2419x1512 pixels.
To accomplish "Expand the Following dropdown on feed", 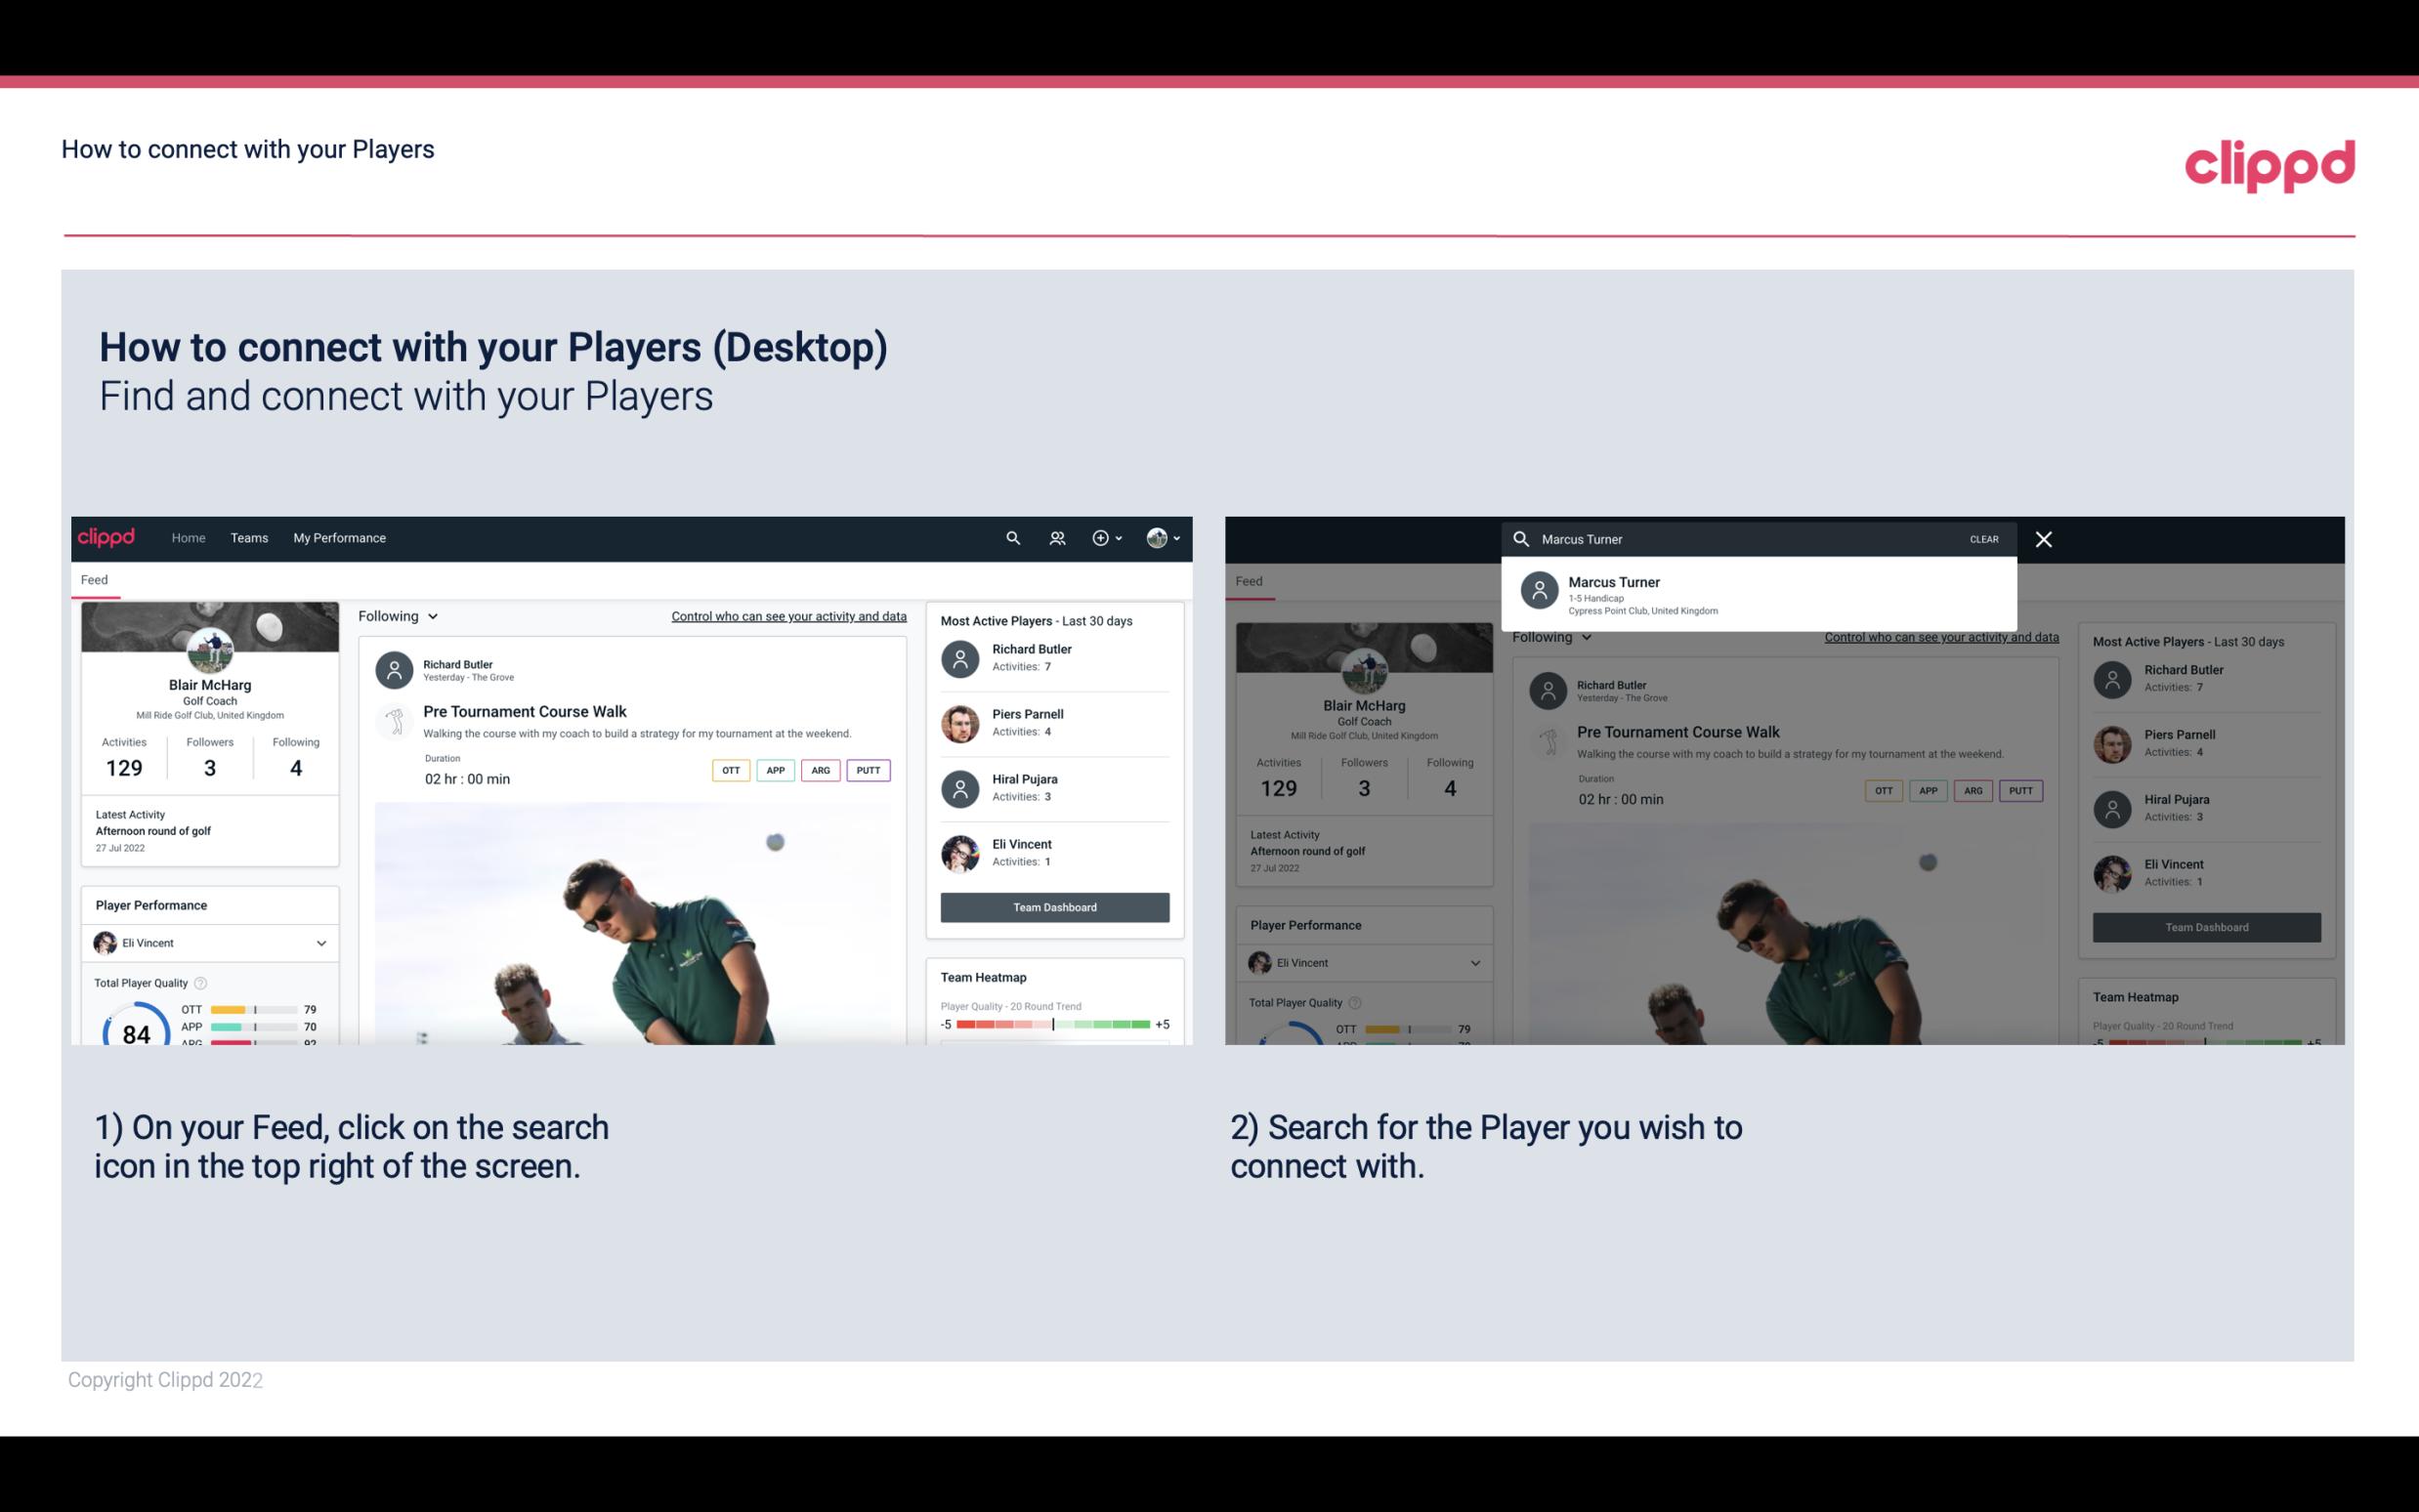I will pos(397,615).
